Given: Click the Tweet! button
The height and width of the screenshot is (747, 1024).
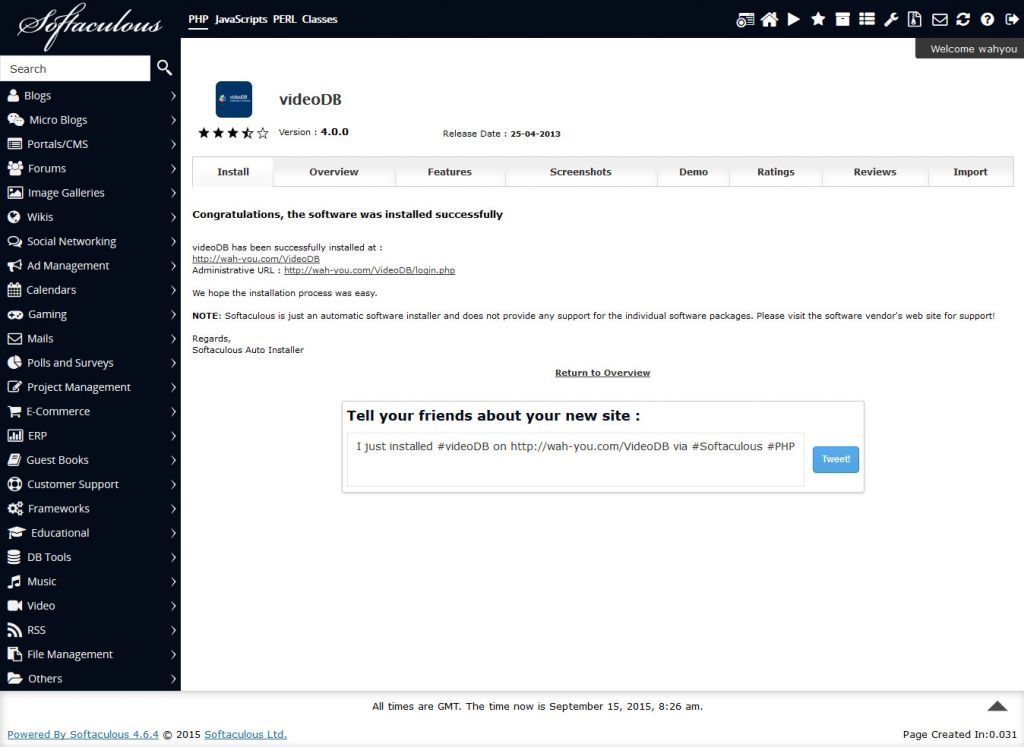Looking at the screenshot, I should click(835, 459).
